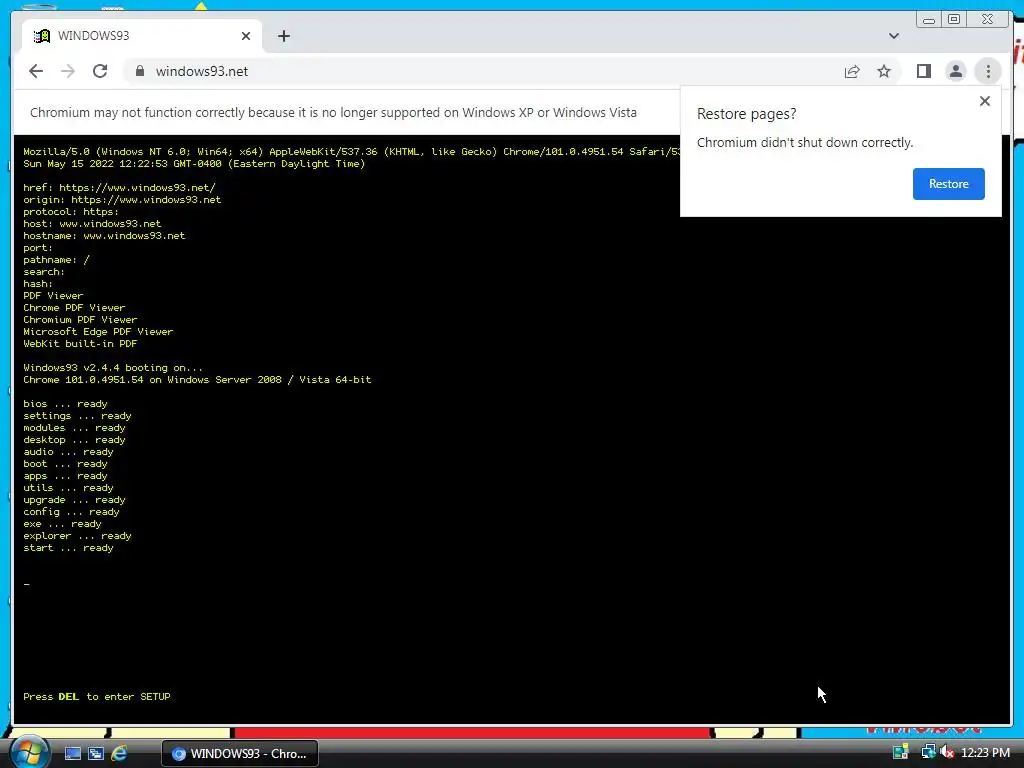Click 'Chromium may not function correctly' warning text
This screenshot has height=768, width=1024.
(x=333, y=112)
